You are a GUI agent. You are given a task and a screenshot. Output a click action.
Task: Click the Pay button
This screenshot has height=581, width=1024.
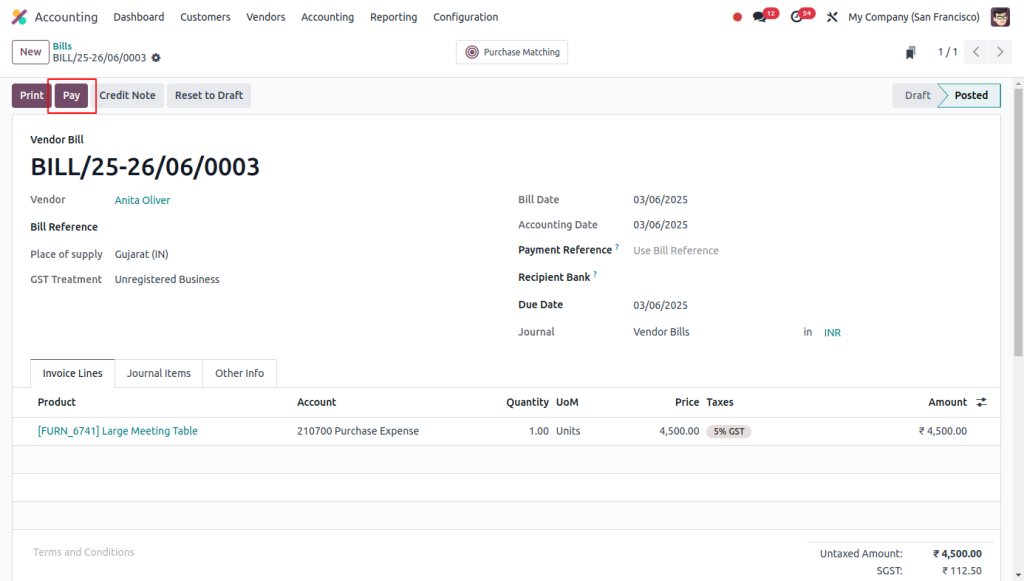coord(71,95)
